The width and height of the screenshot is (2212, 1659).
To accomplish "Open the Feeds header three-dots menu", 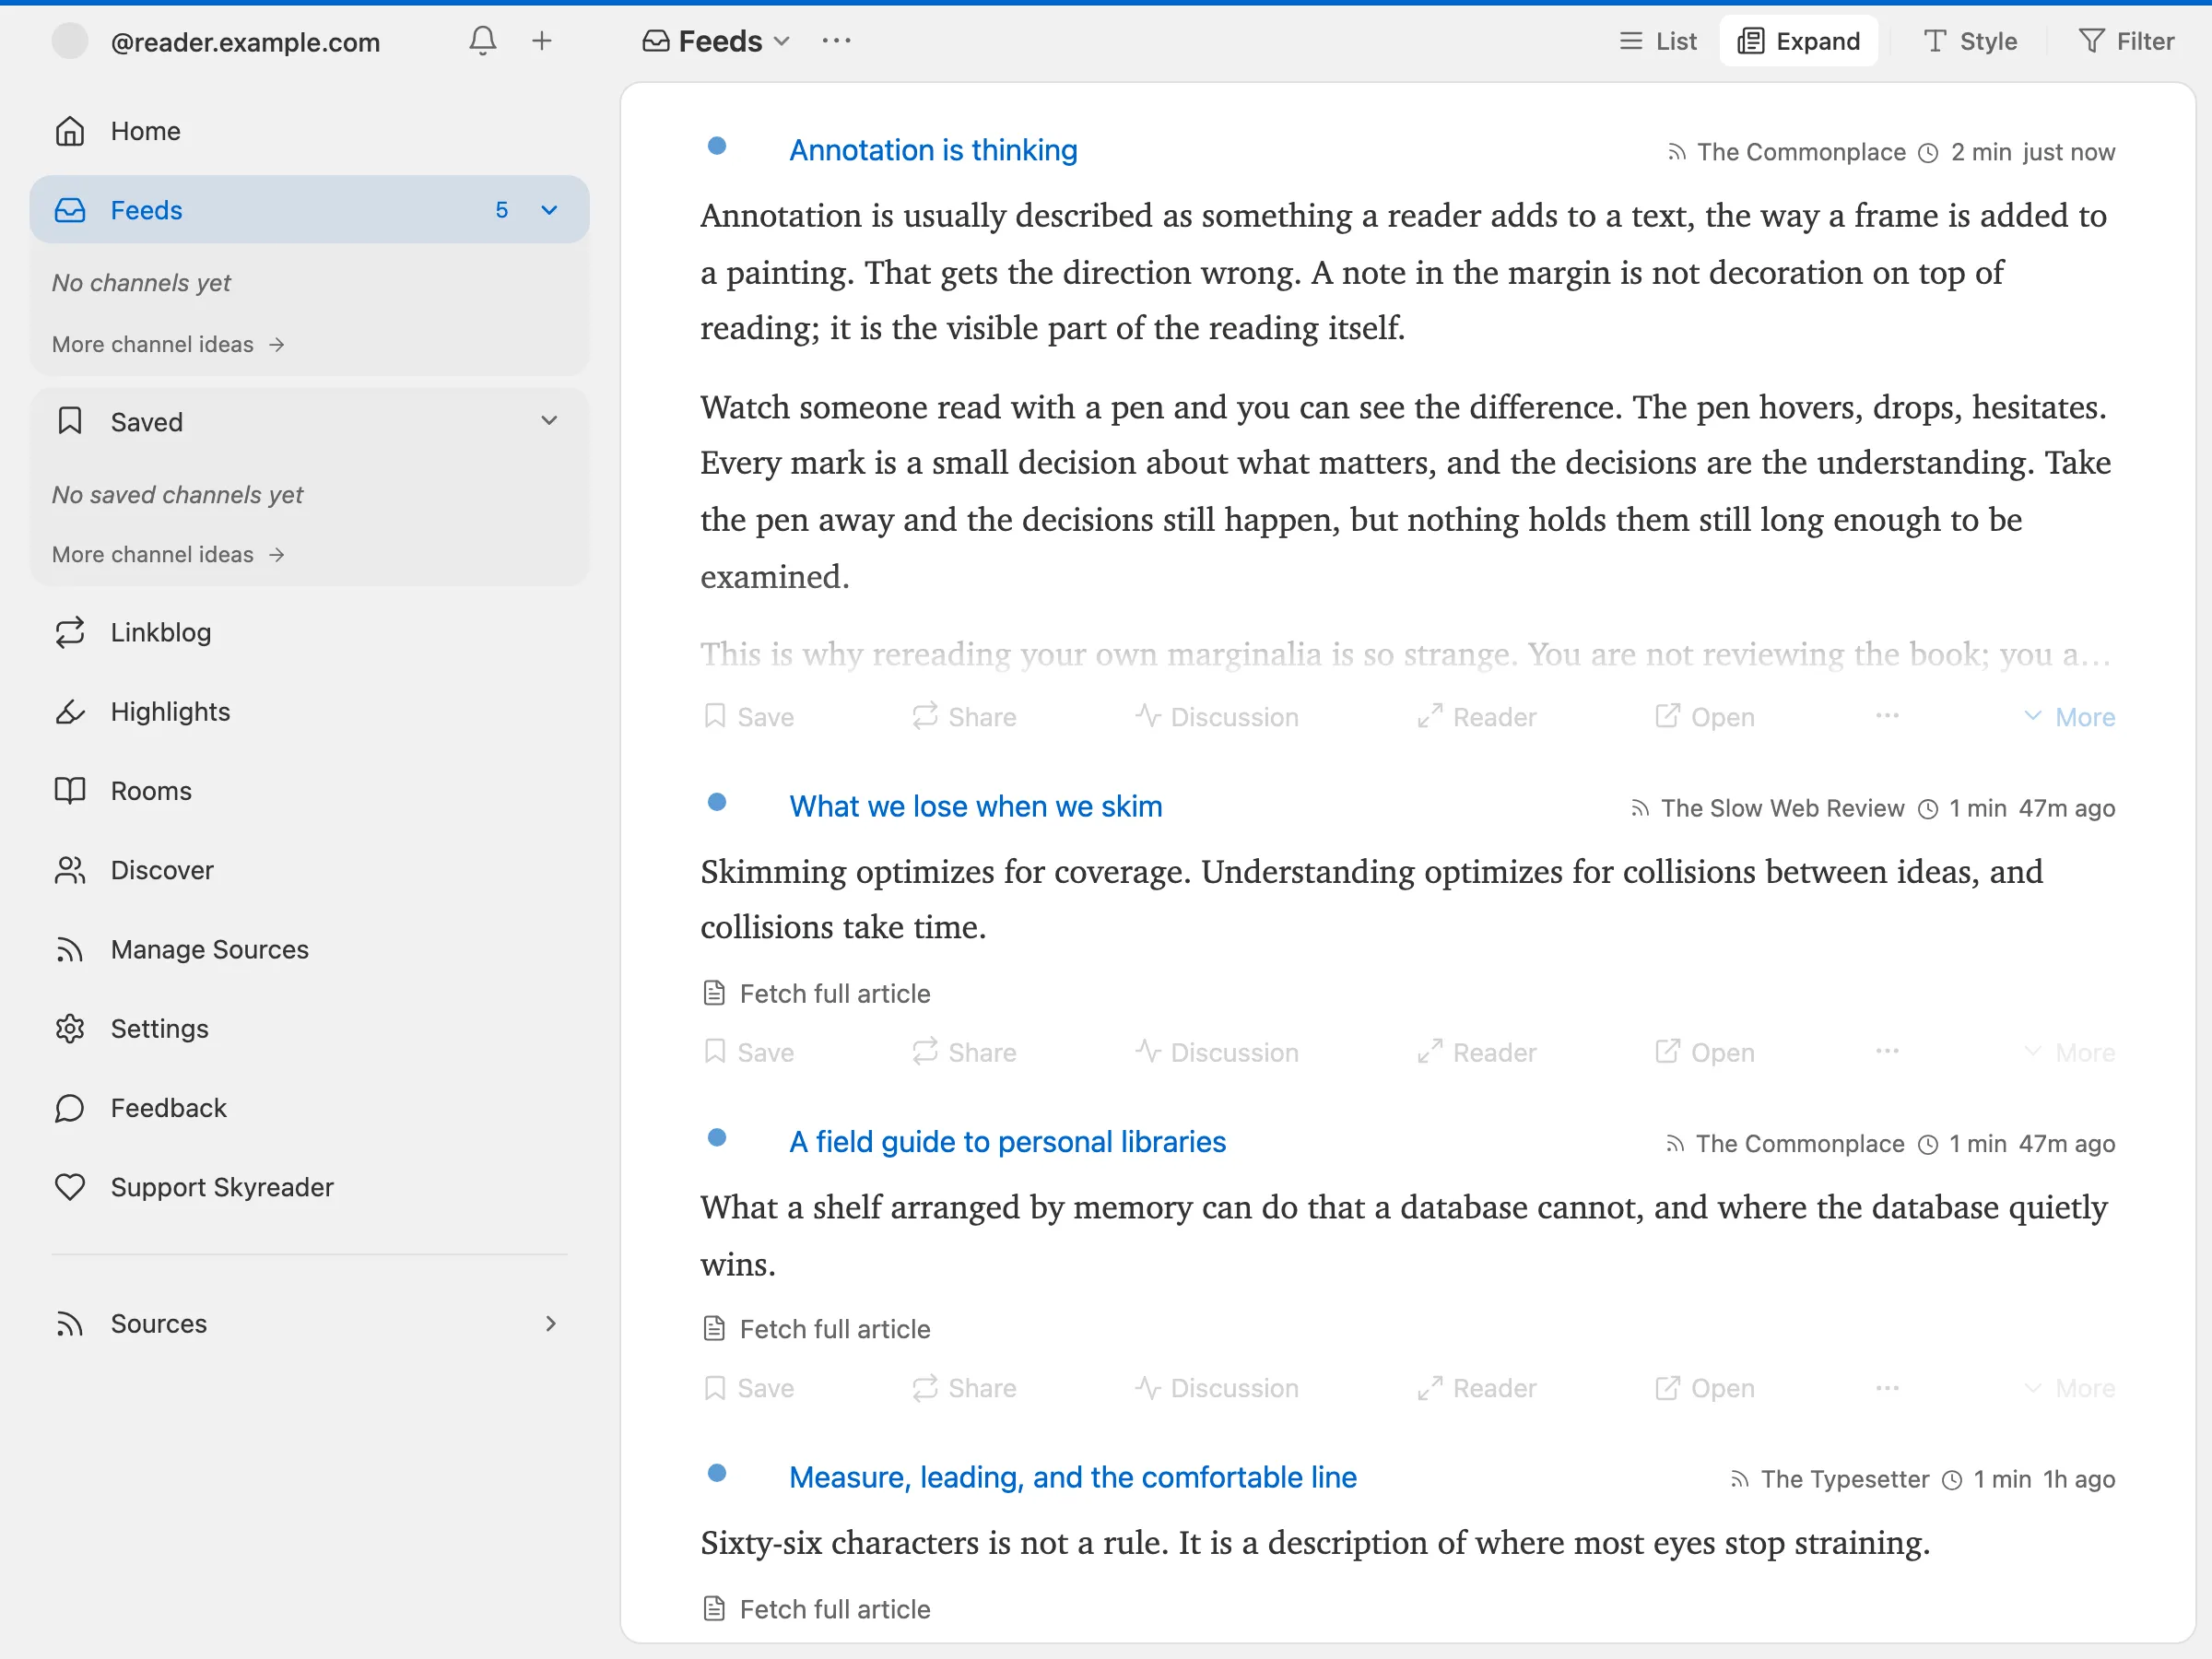I will point(836,41).
